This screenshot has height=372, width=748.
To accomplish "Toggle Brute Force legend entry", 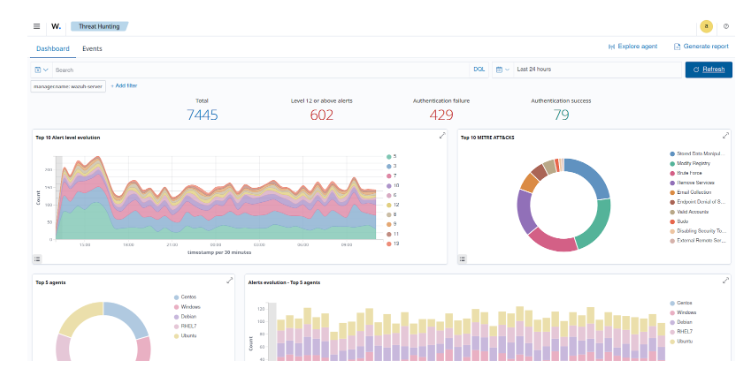I will tap(686, 173).
